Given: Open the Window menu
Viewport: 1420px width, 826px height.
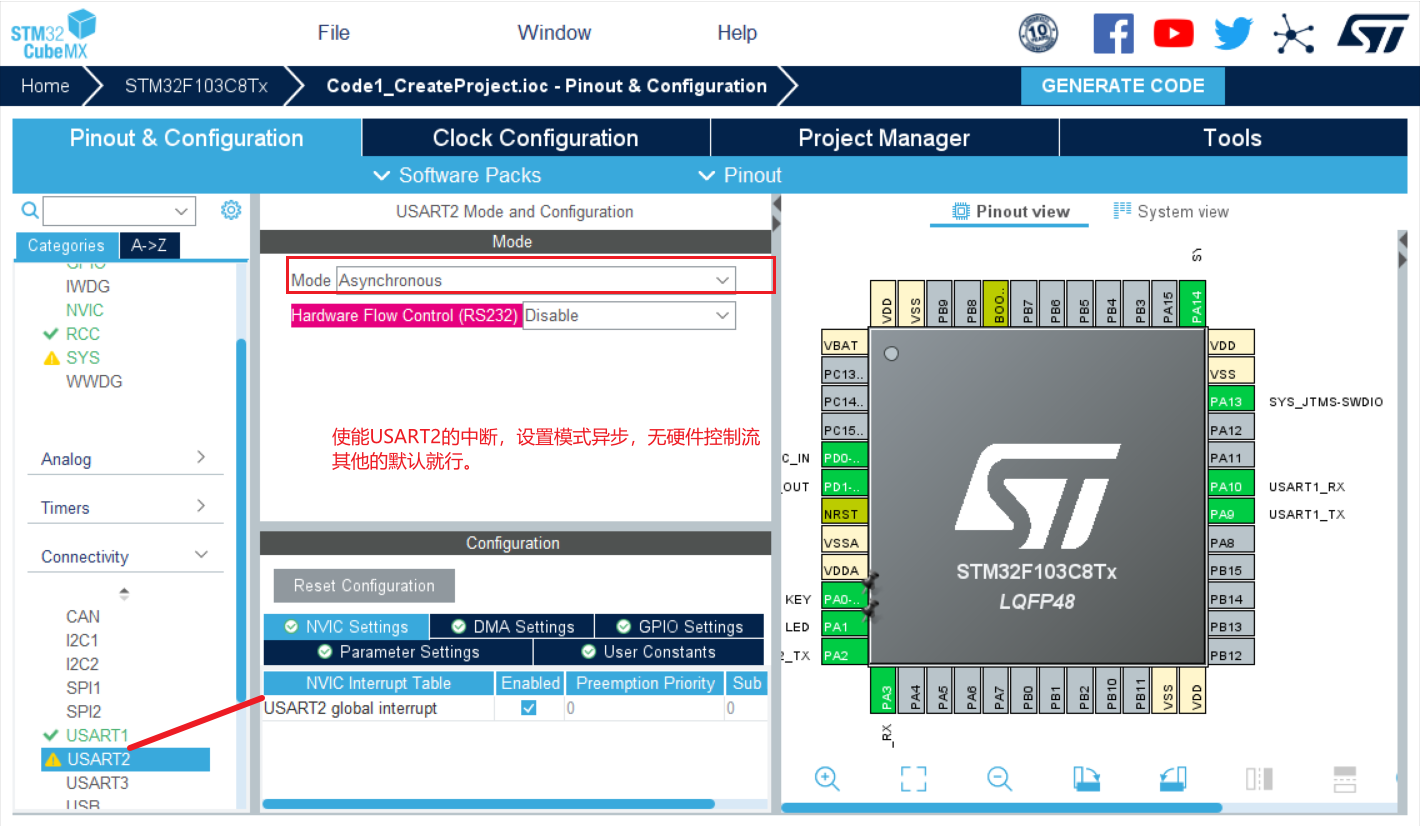Looking at the screenshot, I should tap(554, 33).
